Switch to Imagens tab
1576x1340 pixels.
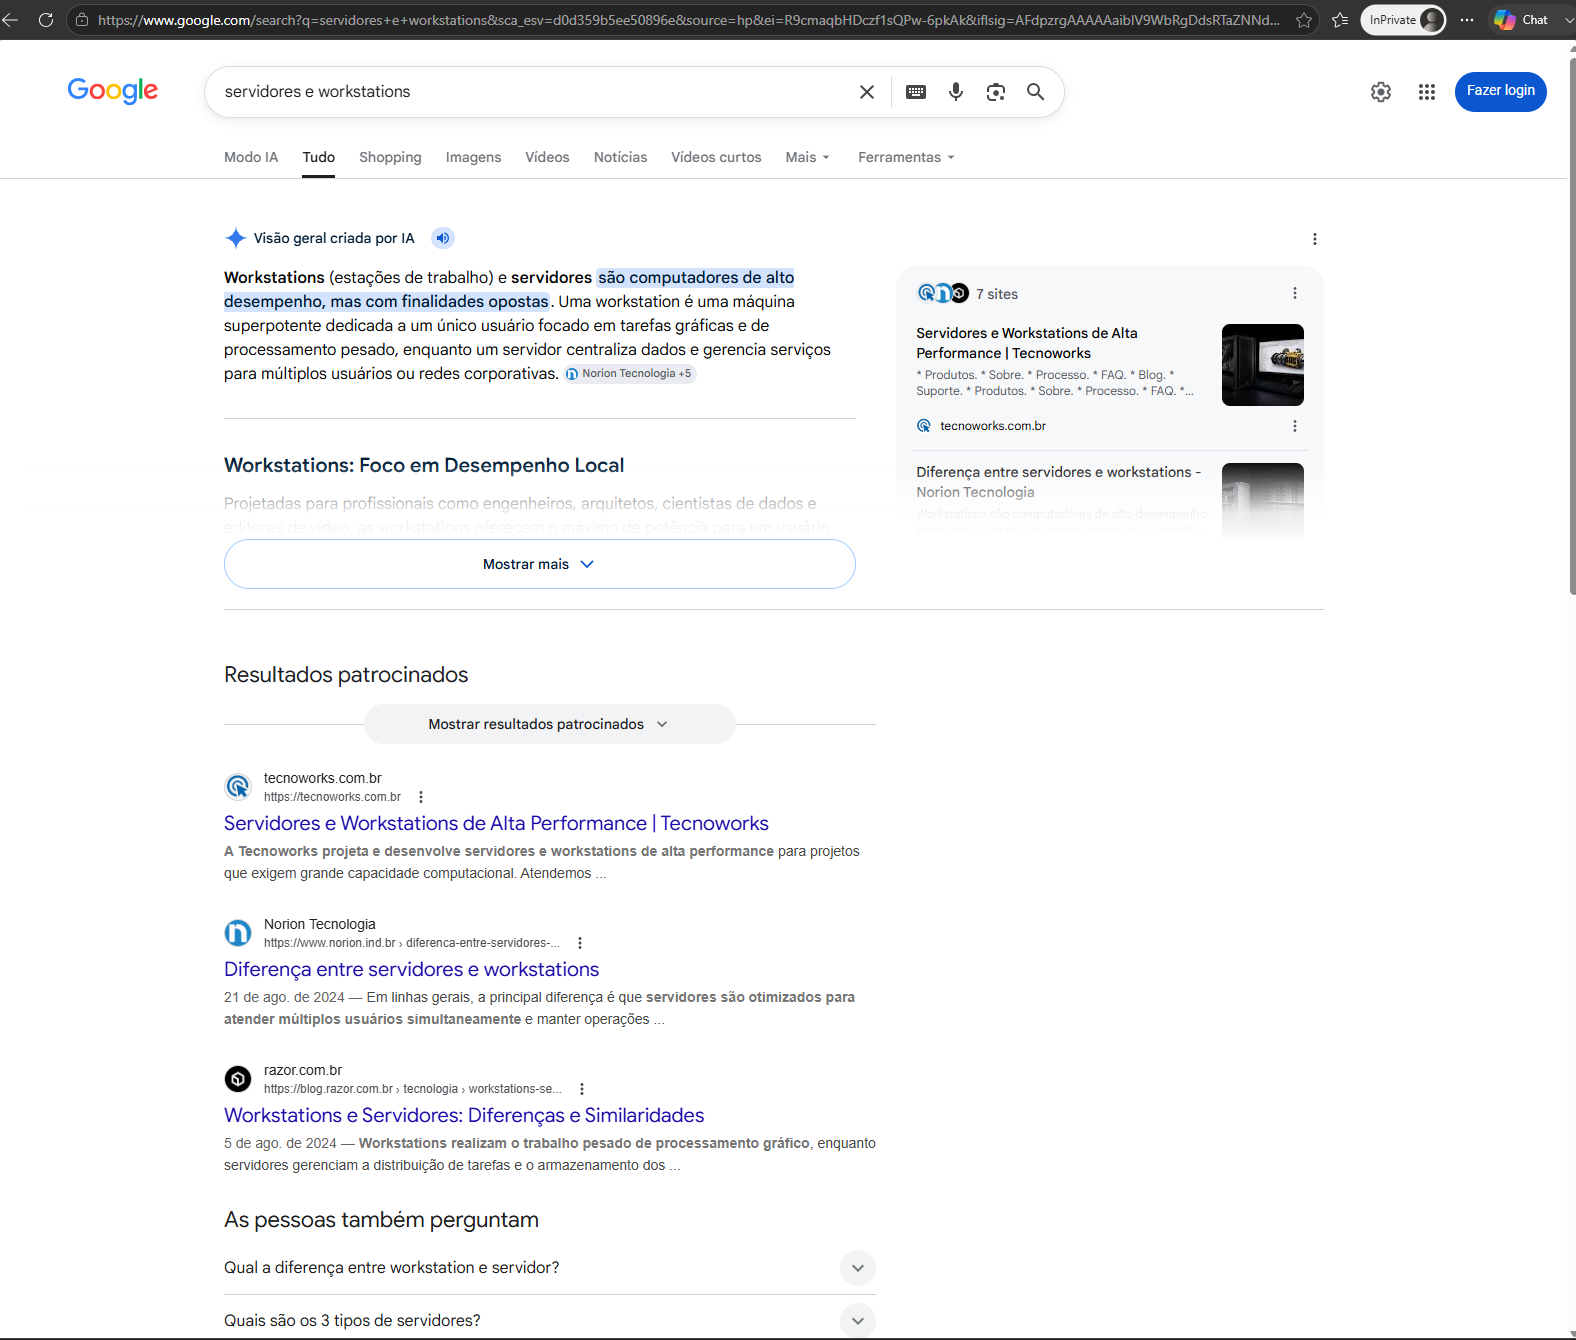point(473,157)
